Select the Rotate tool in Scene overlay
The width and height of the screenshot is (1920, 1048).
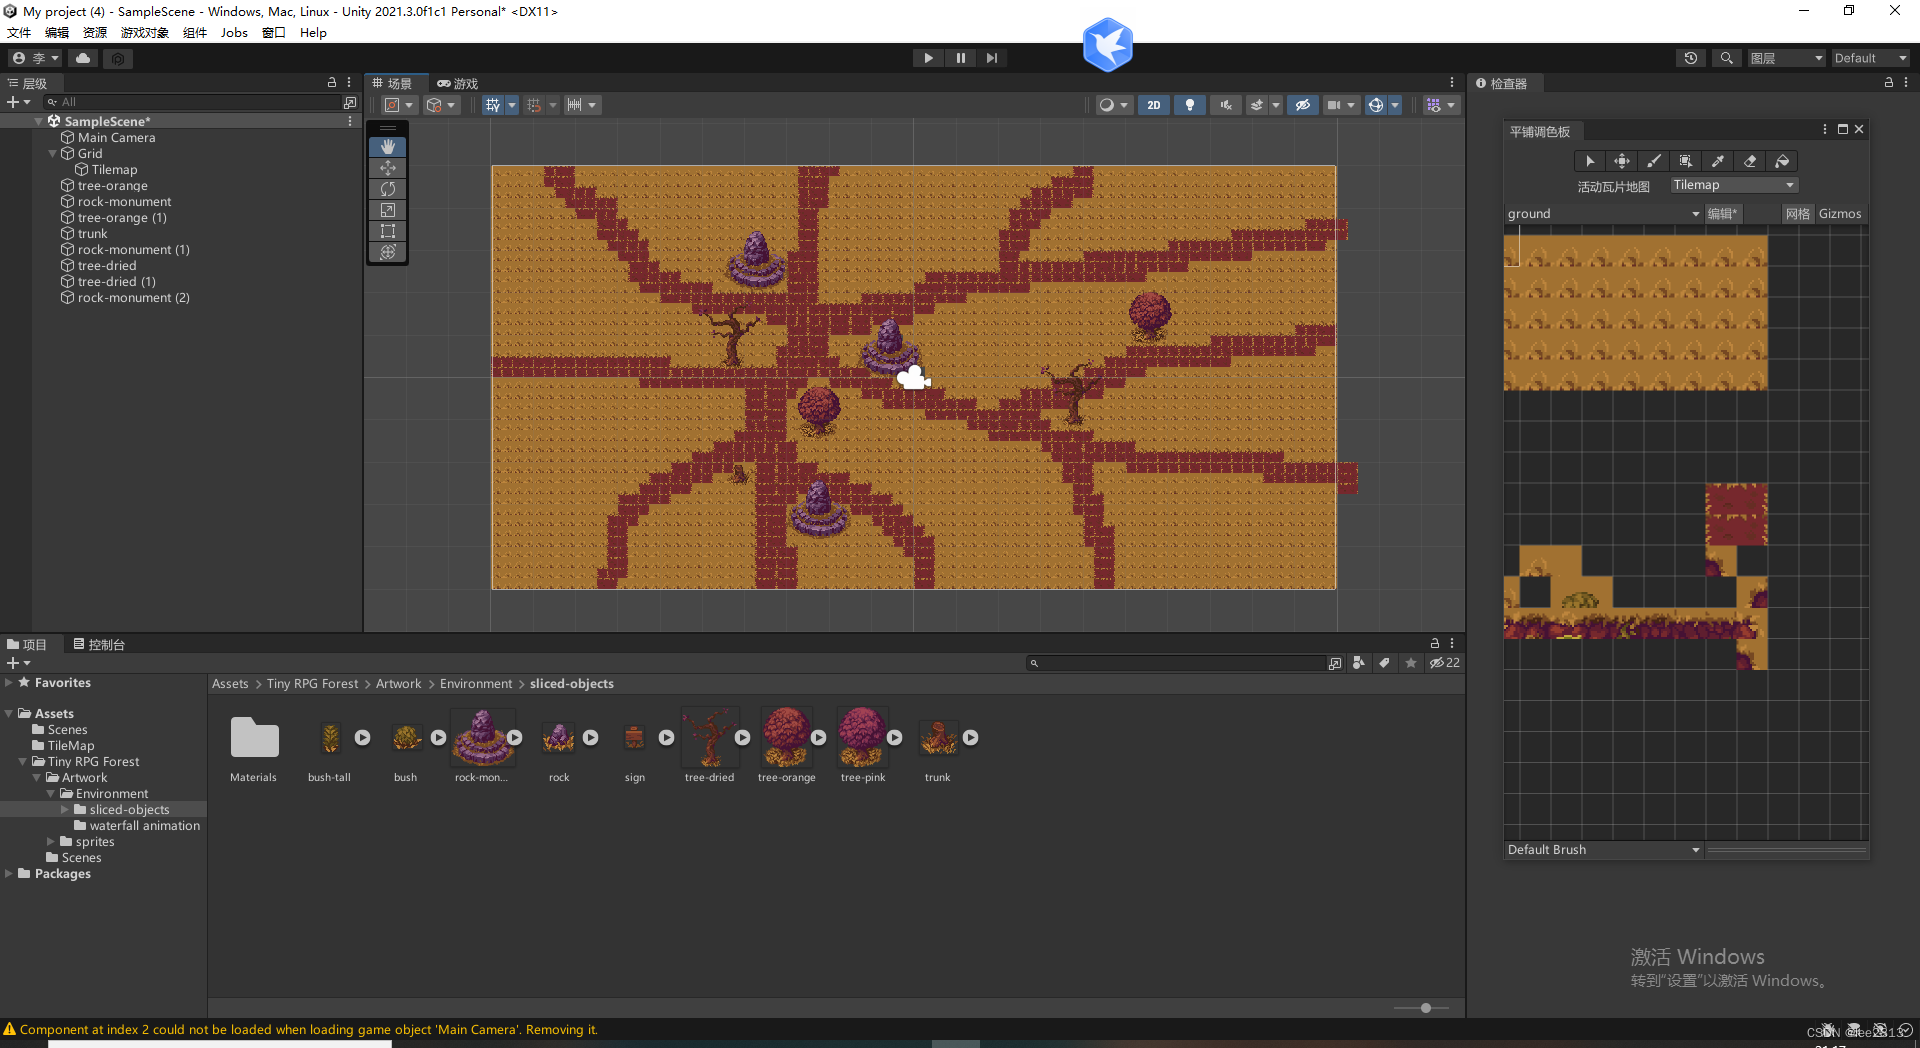click(x=388, y=189)
